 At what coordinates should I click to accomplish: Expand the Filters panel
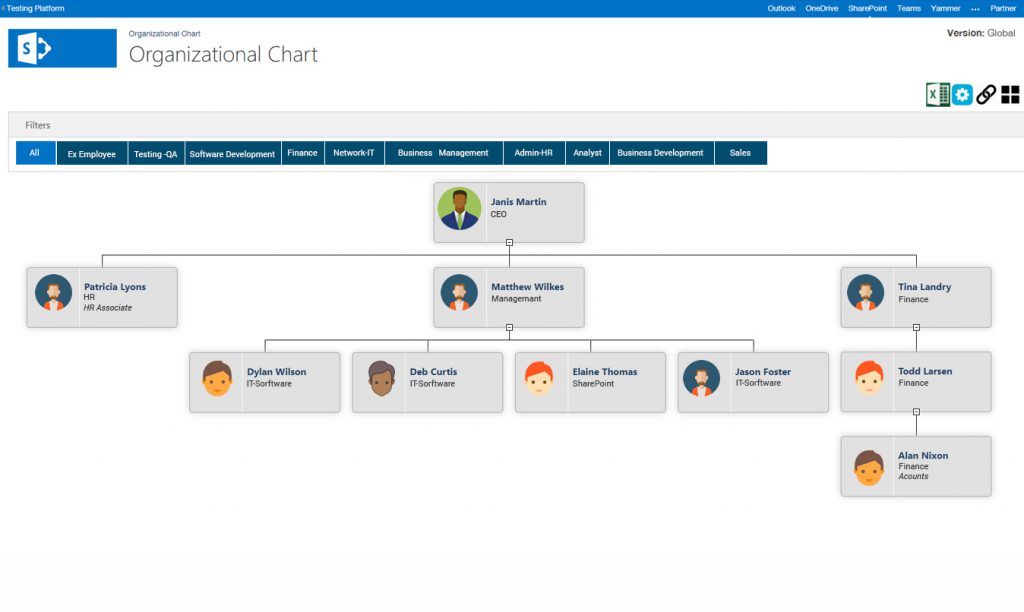37,124
